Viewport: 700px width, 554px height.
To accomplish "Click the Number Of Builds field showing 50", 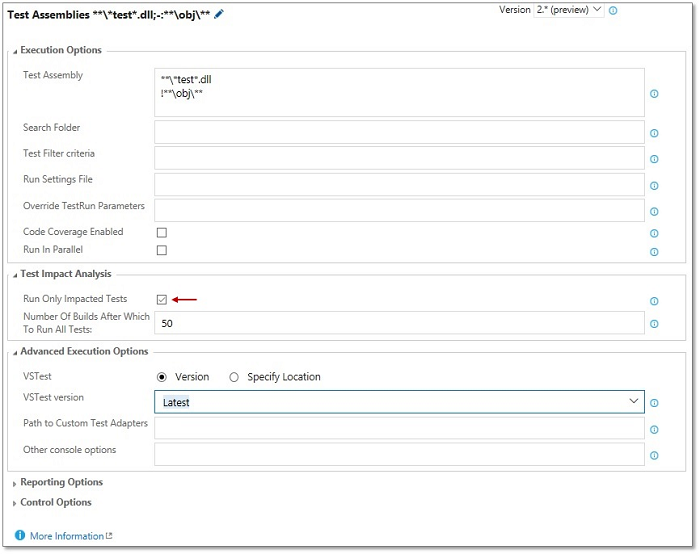I will (x=399, y=323).
